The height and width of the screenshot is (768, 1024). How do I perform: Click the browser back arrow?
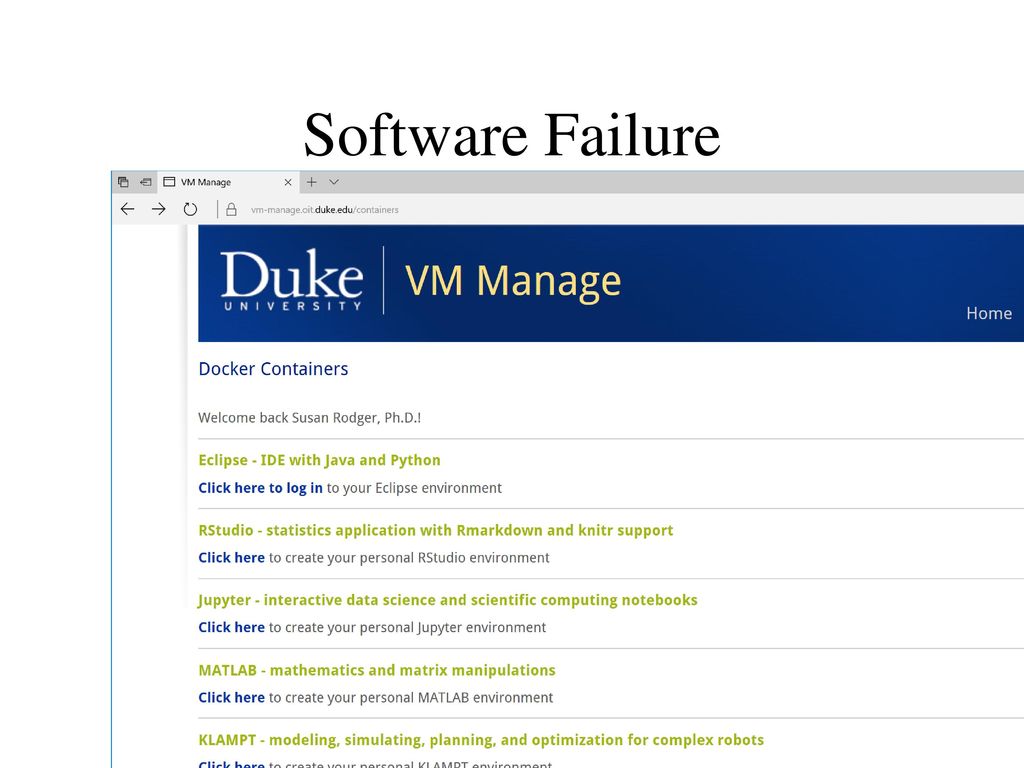click(x=127, y=209)
